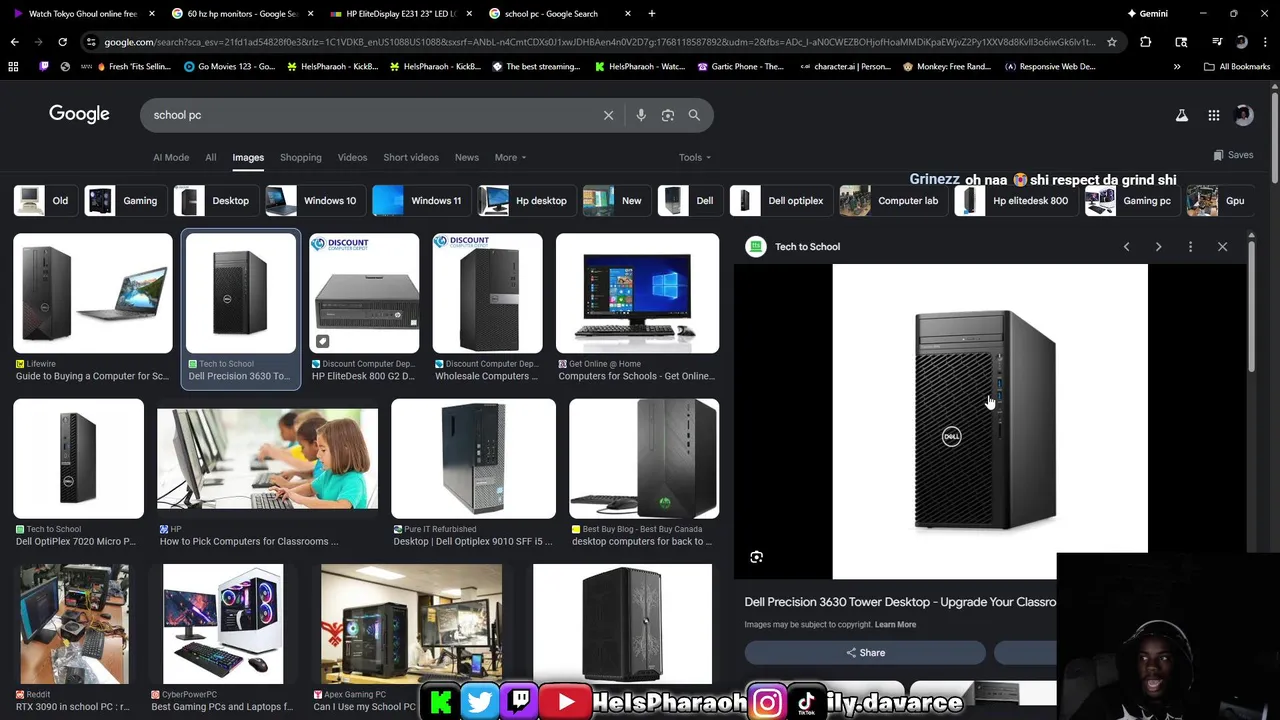This screenshot has height=720, width=1280.
Task: Clear the search box with the X icon
Action: [x=608, y=115]
